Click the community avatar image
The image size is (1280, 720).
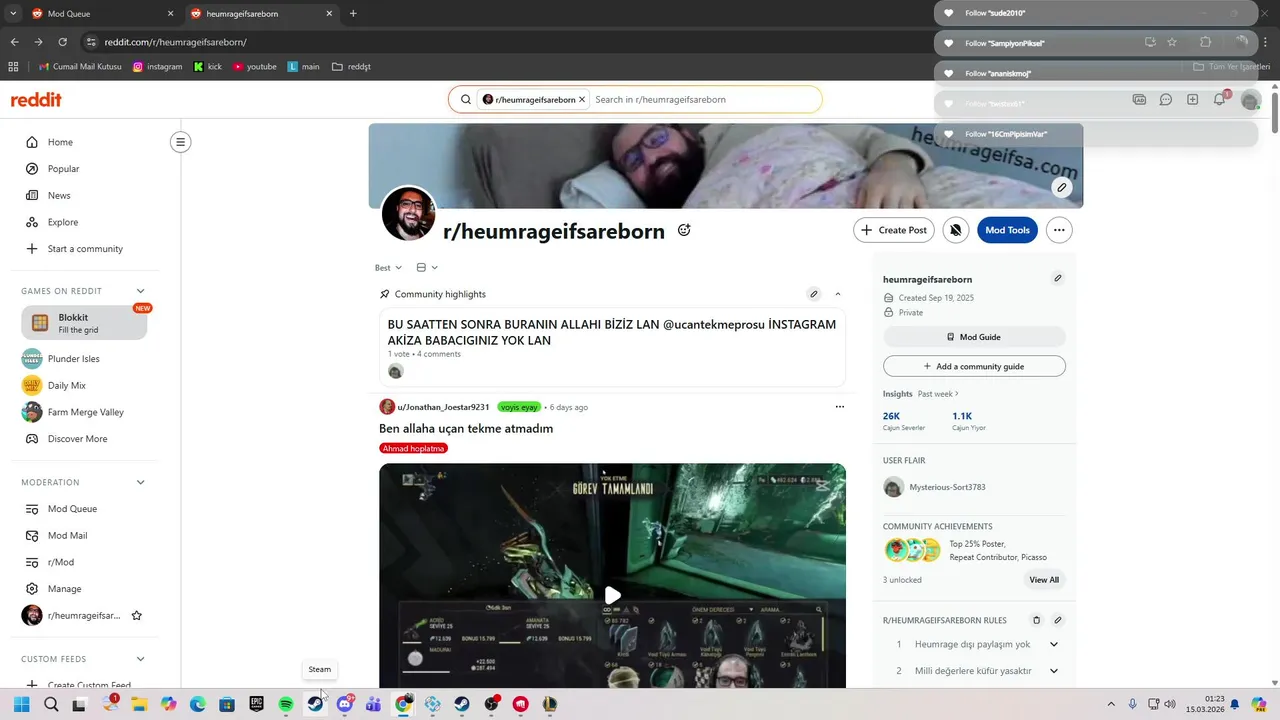coord(409,214)
